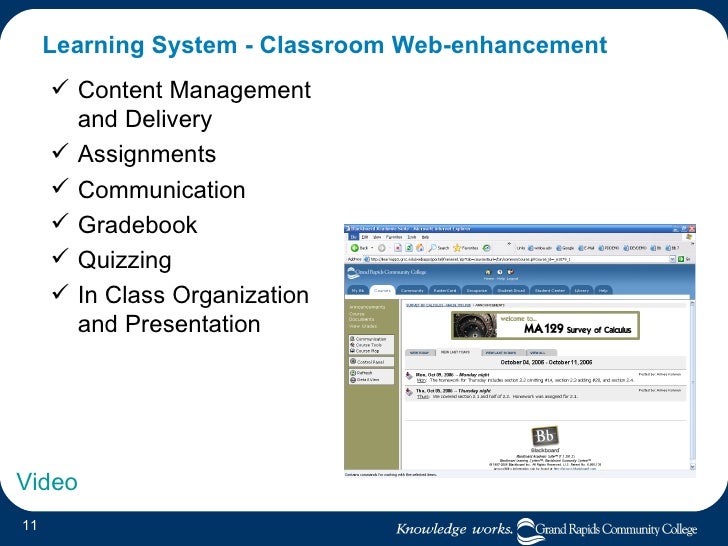This screenshot has height=546, width=728.
Task: Switch to the My Bb tab
Action: pos(358,290)
